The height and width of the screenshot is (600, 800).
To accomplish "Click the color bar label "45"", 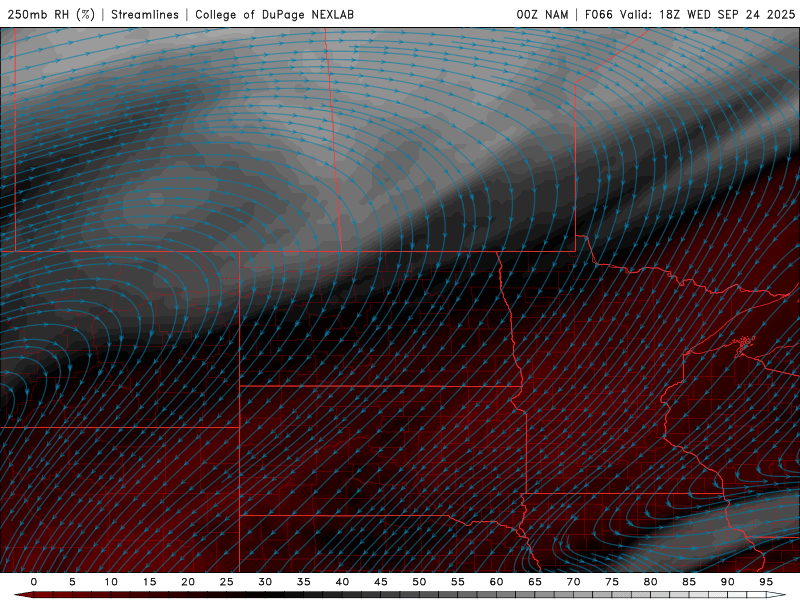I will (x=381, y=582).
